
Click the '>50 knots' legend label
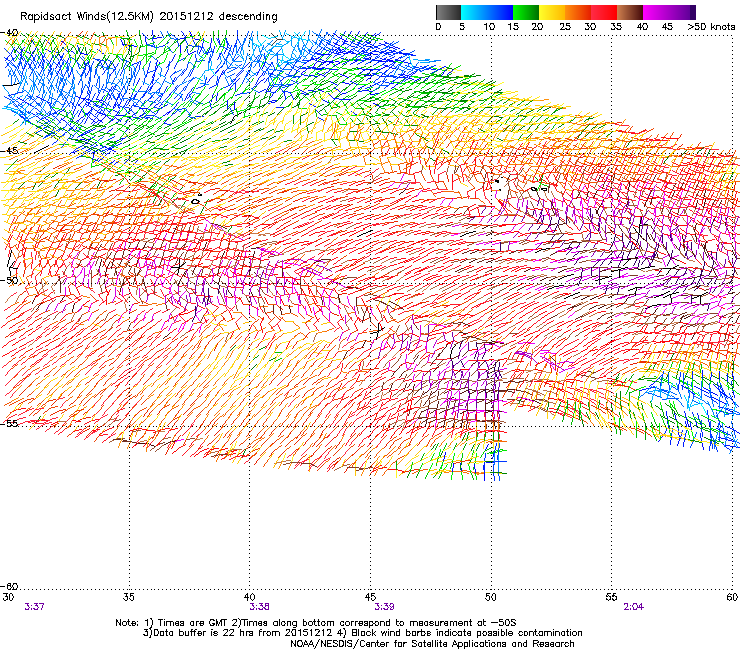[x=711, y=27]
